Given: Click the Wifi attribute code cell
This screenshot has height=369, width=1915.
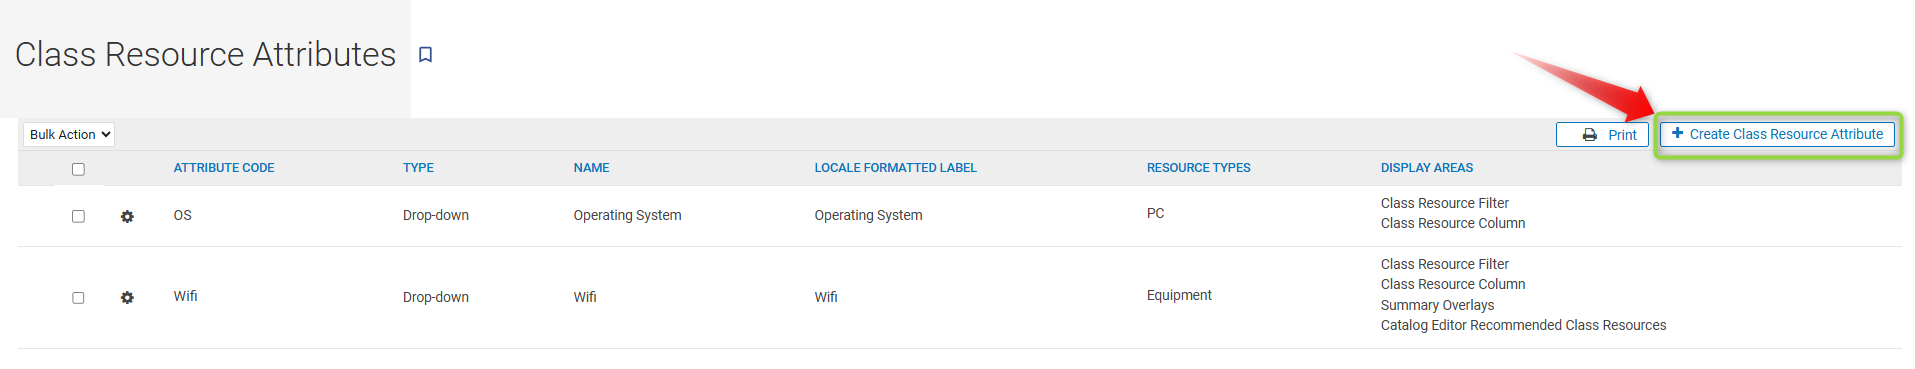Looking at the screenshot, I should [185, 296].
